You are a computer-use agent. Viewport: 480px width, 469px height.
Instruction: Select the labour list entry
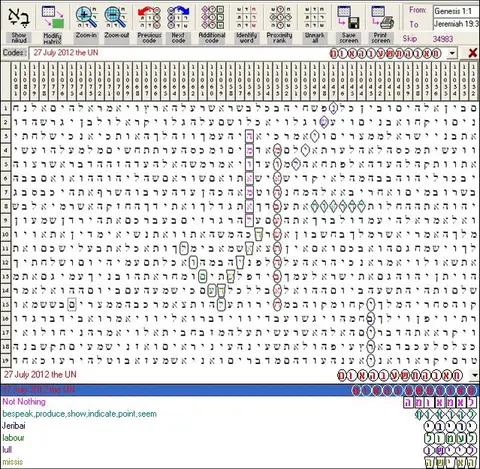tap(13, 438)
